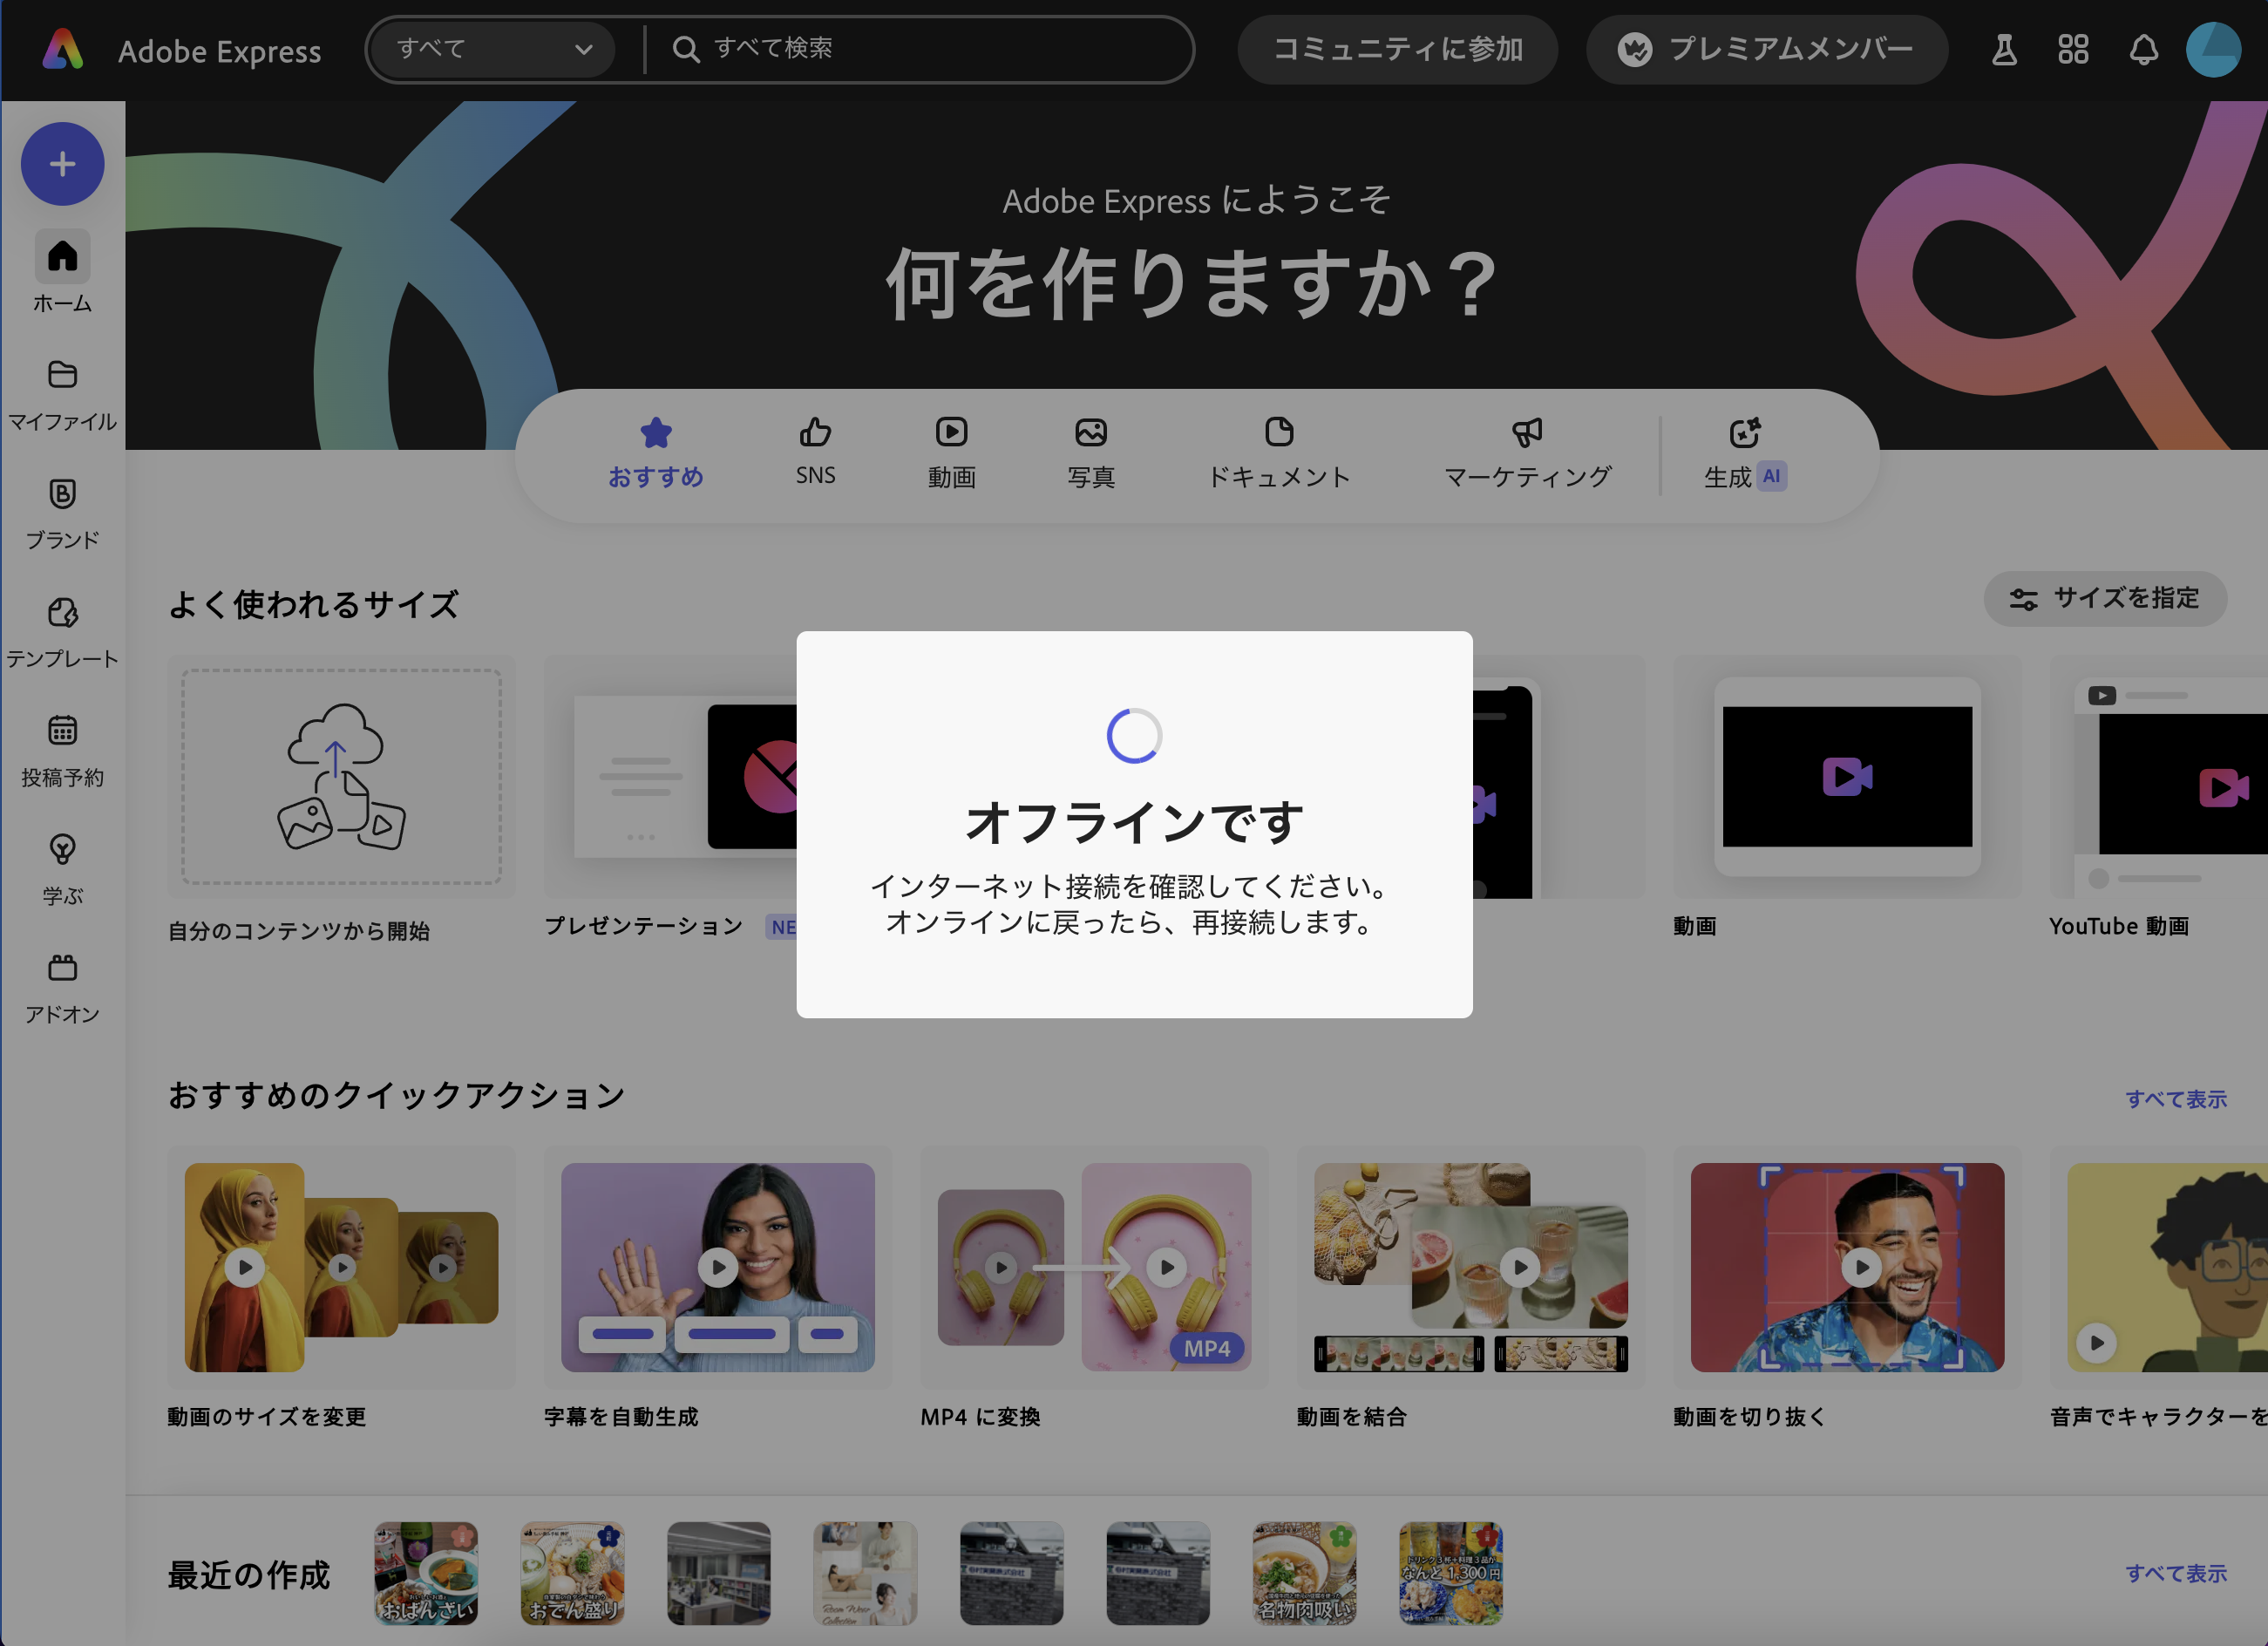The width and height of the screenshot is (2268, 1646).
Task: Select the ブランド sidebar icon
Action: (x=61, y=512)
